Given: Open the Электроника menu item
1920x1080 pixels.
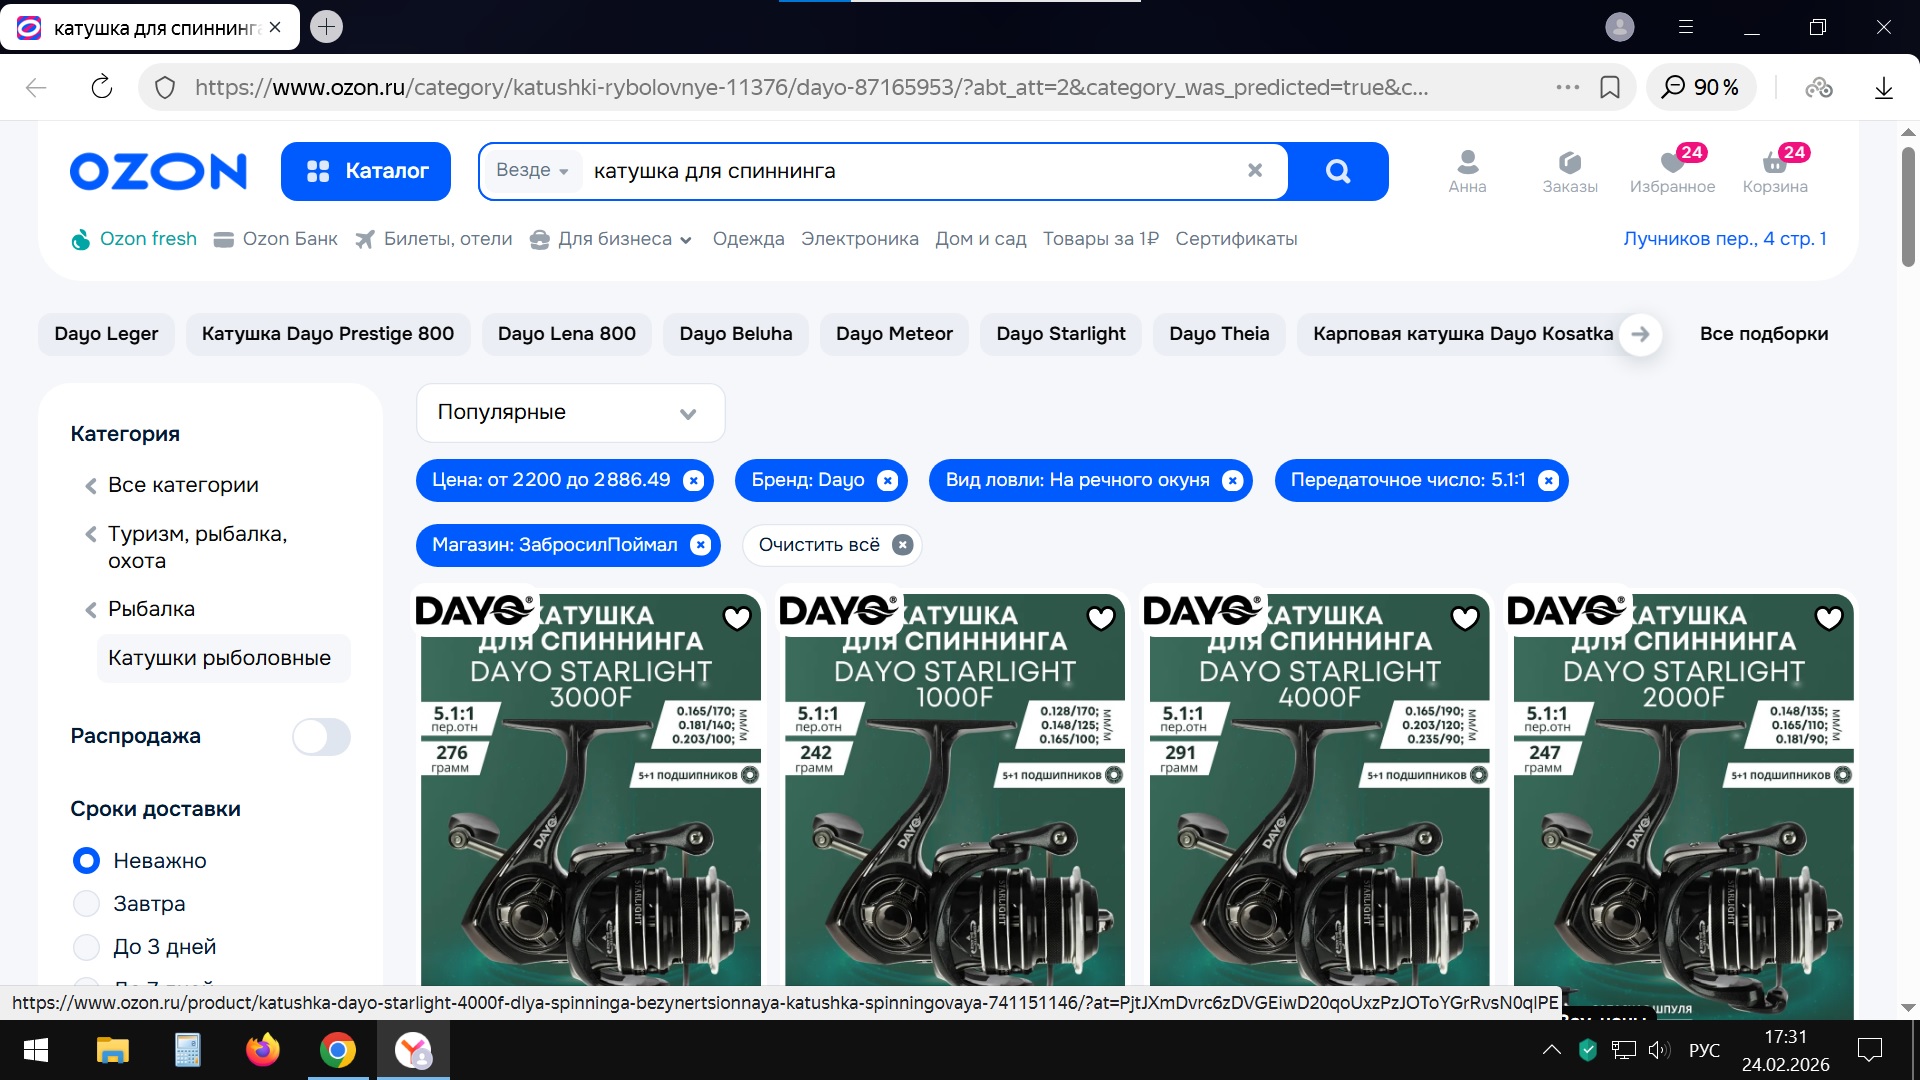Looking at the screenshot, I should 859,239.
